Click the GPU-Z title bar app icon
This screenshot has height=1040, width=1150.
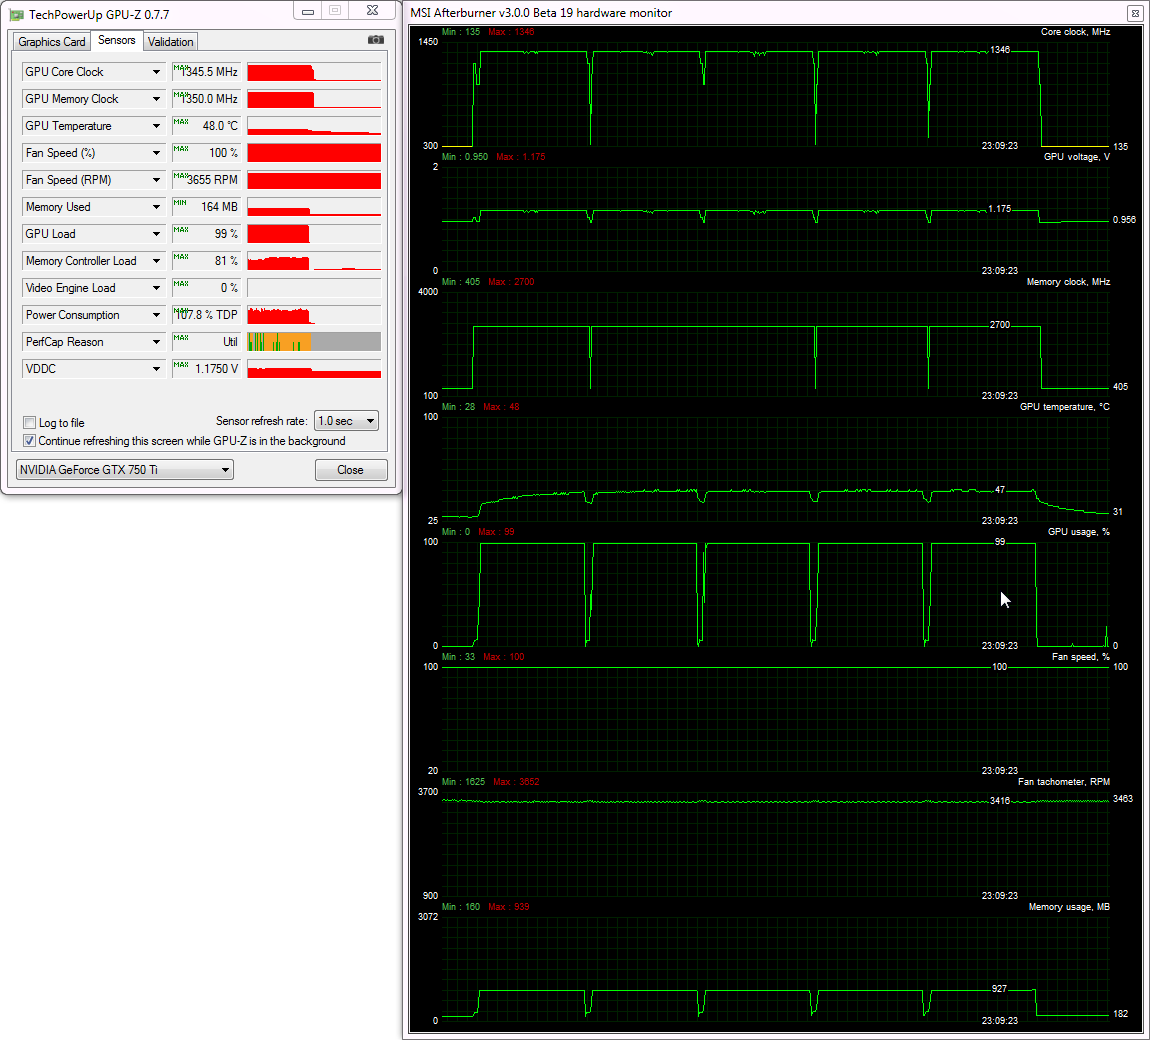pyautogui.click(x=16, y=15)
